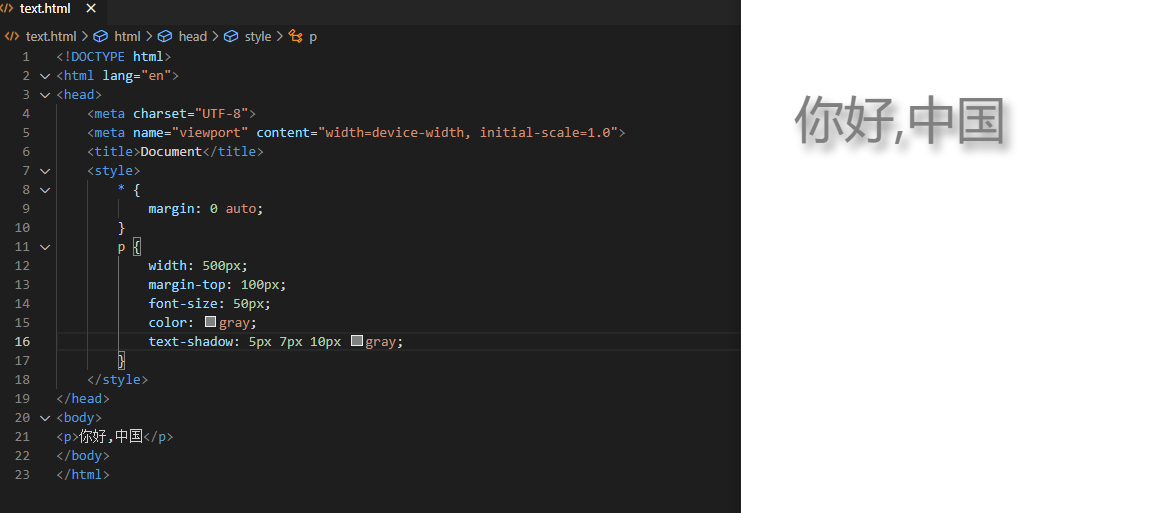This screenshot has width=1157, height=513.
Task: Click the p selector symbol icon in breadcrumbs
Action: tap(295, 36)
